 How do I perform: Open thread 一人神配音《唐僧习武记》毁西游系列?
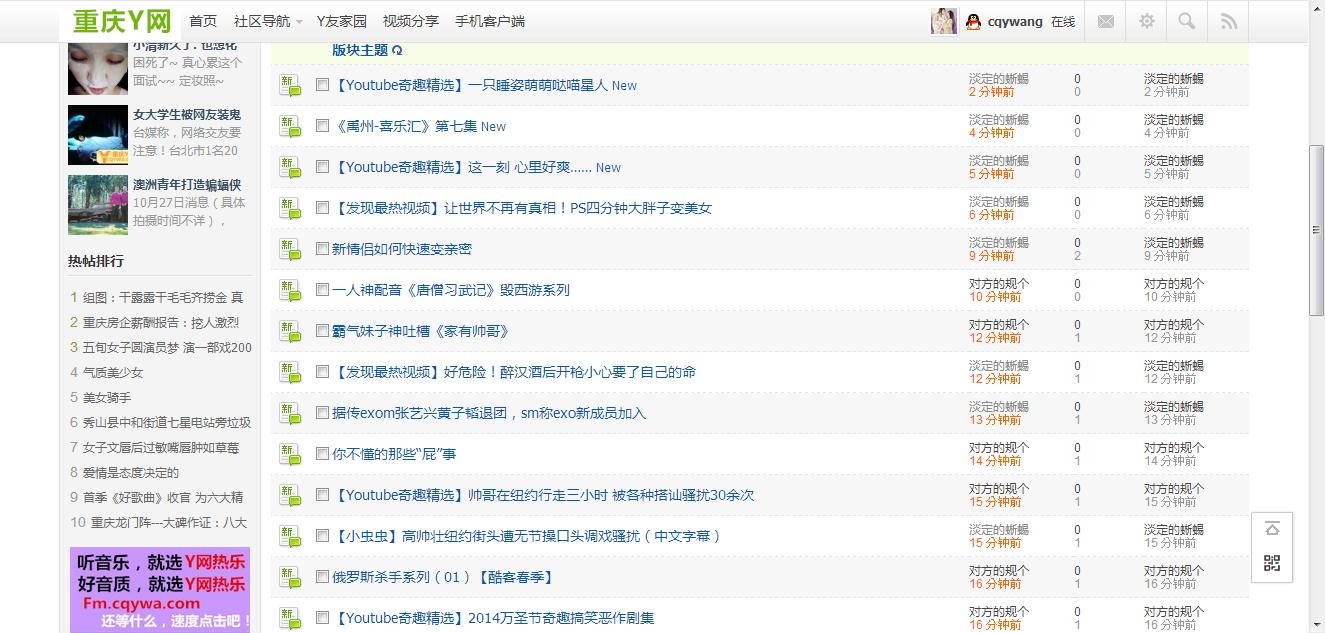(448, 290)
